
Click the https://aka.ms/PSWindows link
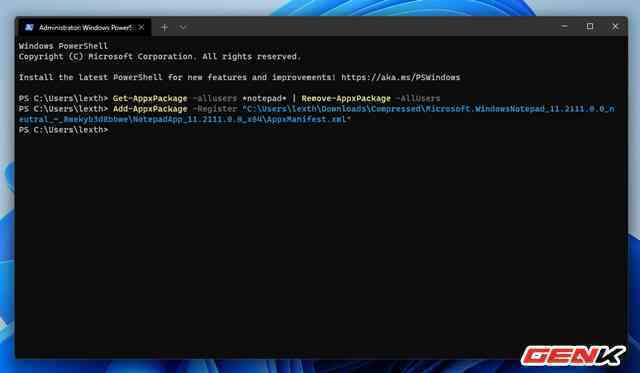400,77
